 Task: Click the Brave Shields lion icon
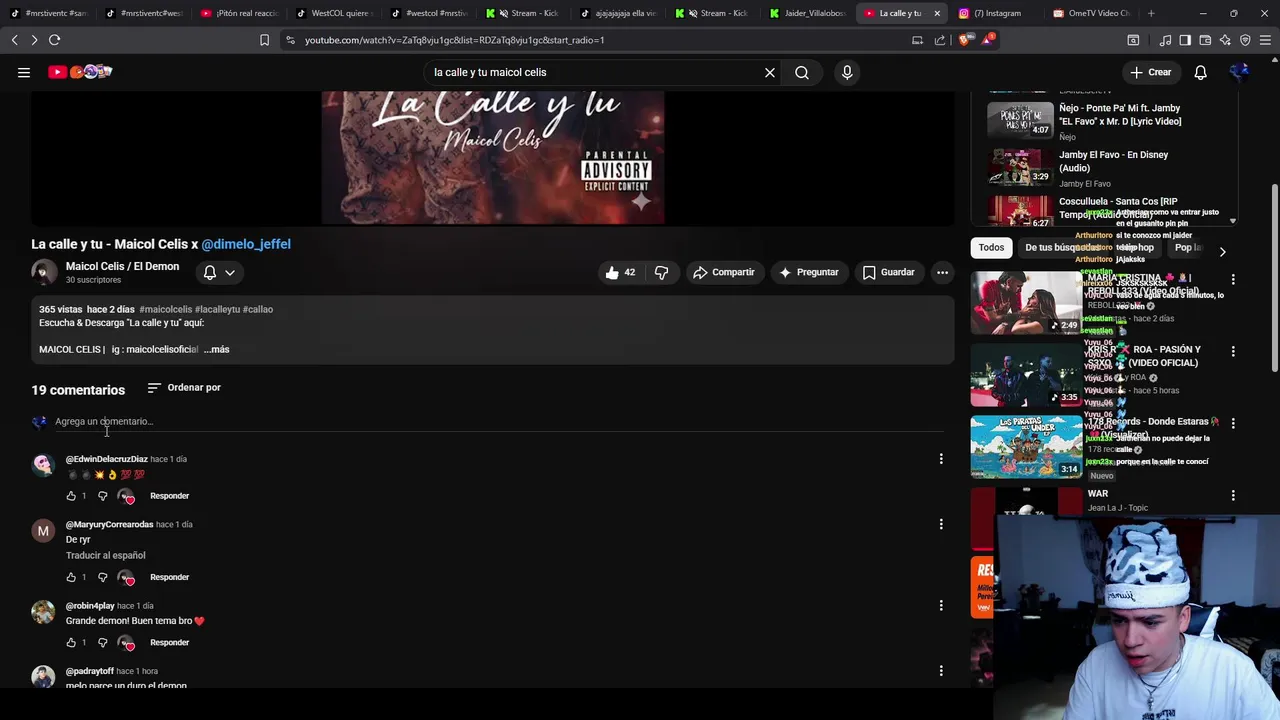(964, 40)
